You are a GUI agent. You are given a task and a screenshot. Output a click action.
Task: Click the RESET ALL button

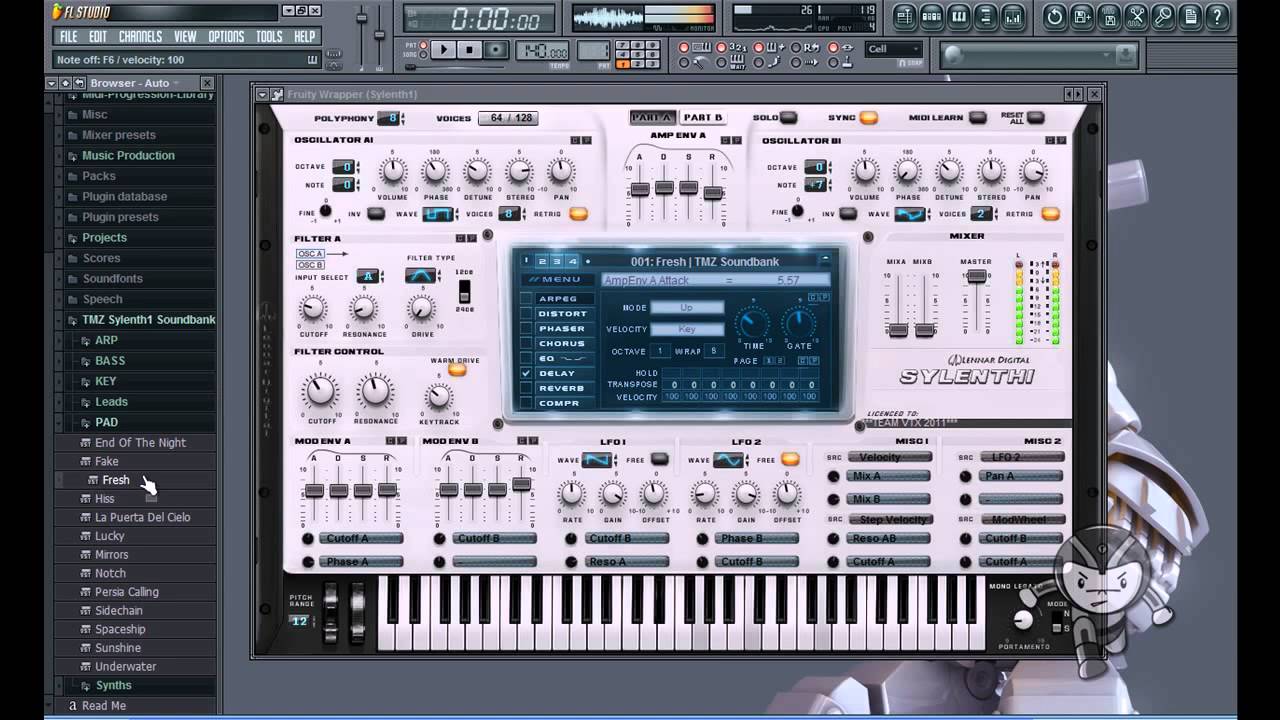[x=1035, y=118]
